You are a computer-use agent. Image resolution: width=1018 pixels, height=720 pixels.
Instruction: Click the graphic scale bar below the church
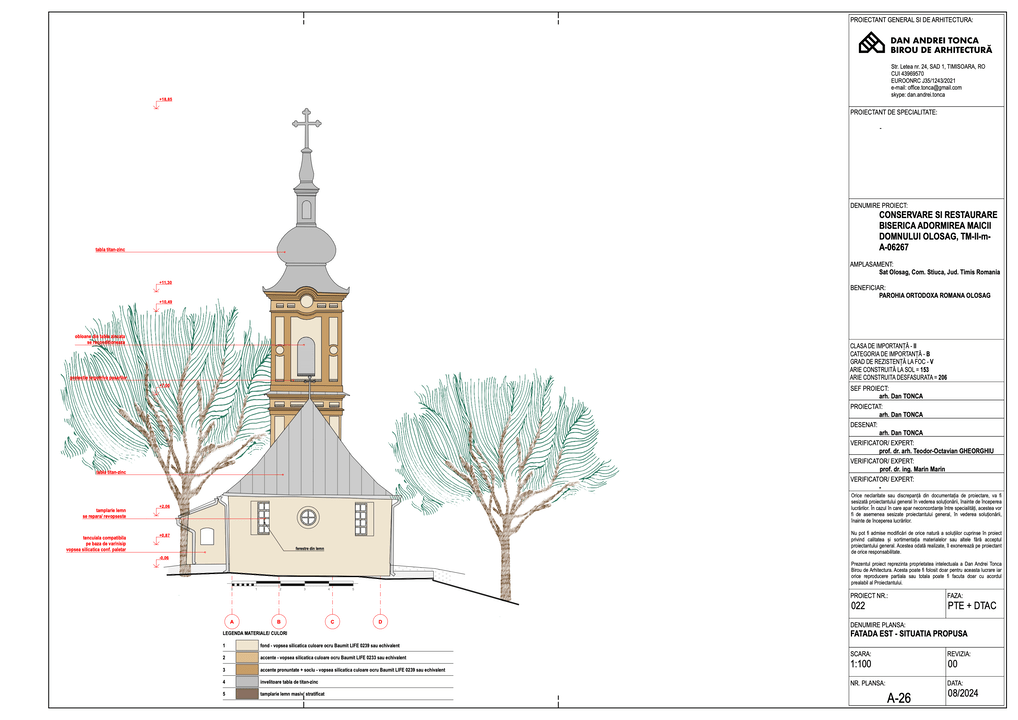[292, 582]
